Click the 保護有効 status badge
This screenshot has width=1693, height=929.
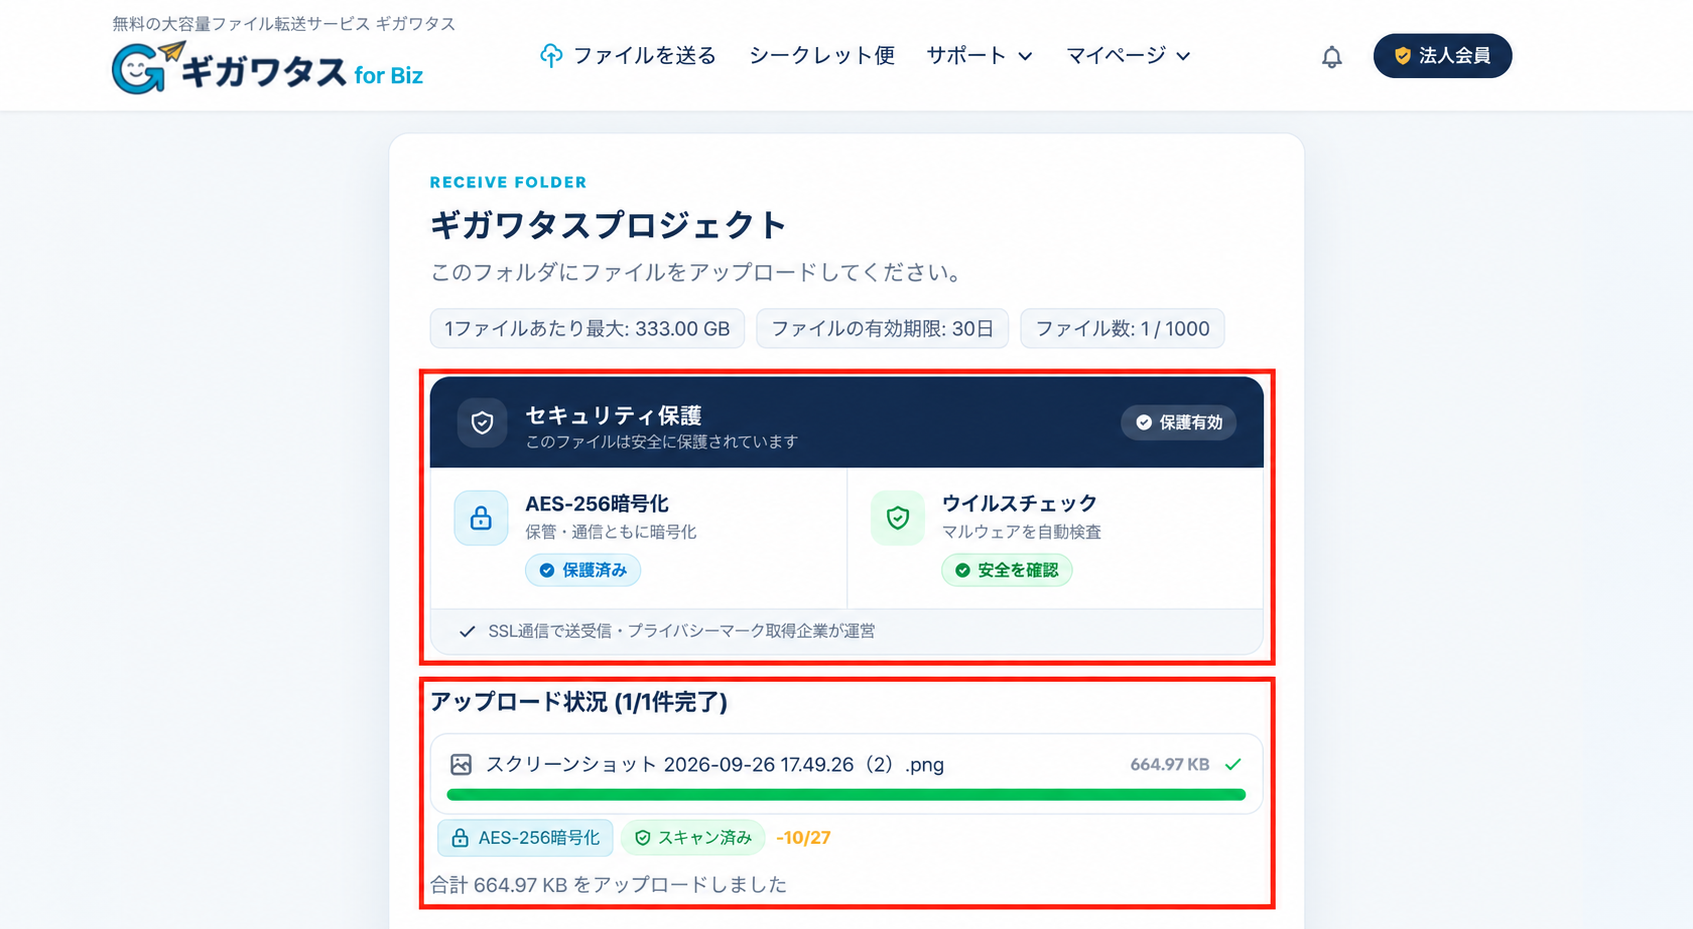click(x=1178, y=423)
